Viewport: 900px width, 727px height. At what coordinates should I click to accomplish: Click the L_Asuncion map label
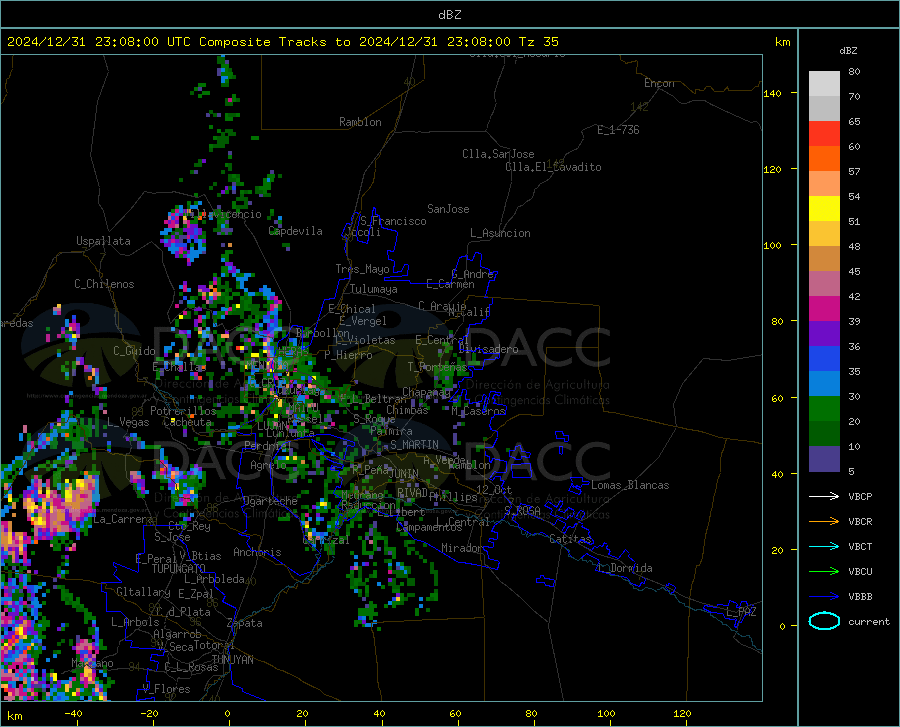point(500,233)
